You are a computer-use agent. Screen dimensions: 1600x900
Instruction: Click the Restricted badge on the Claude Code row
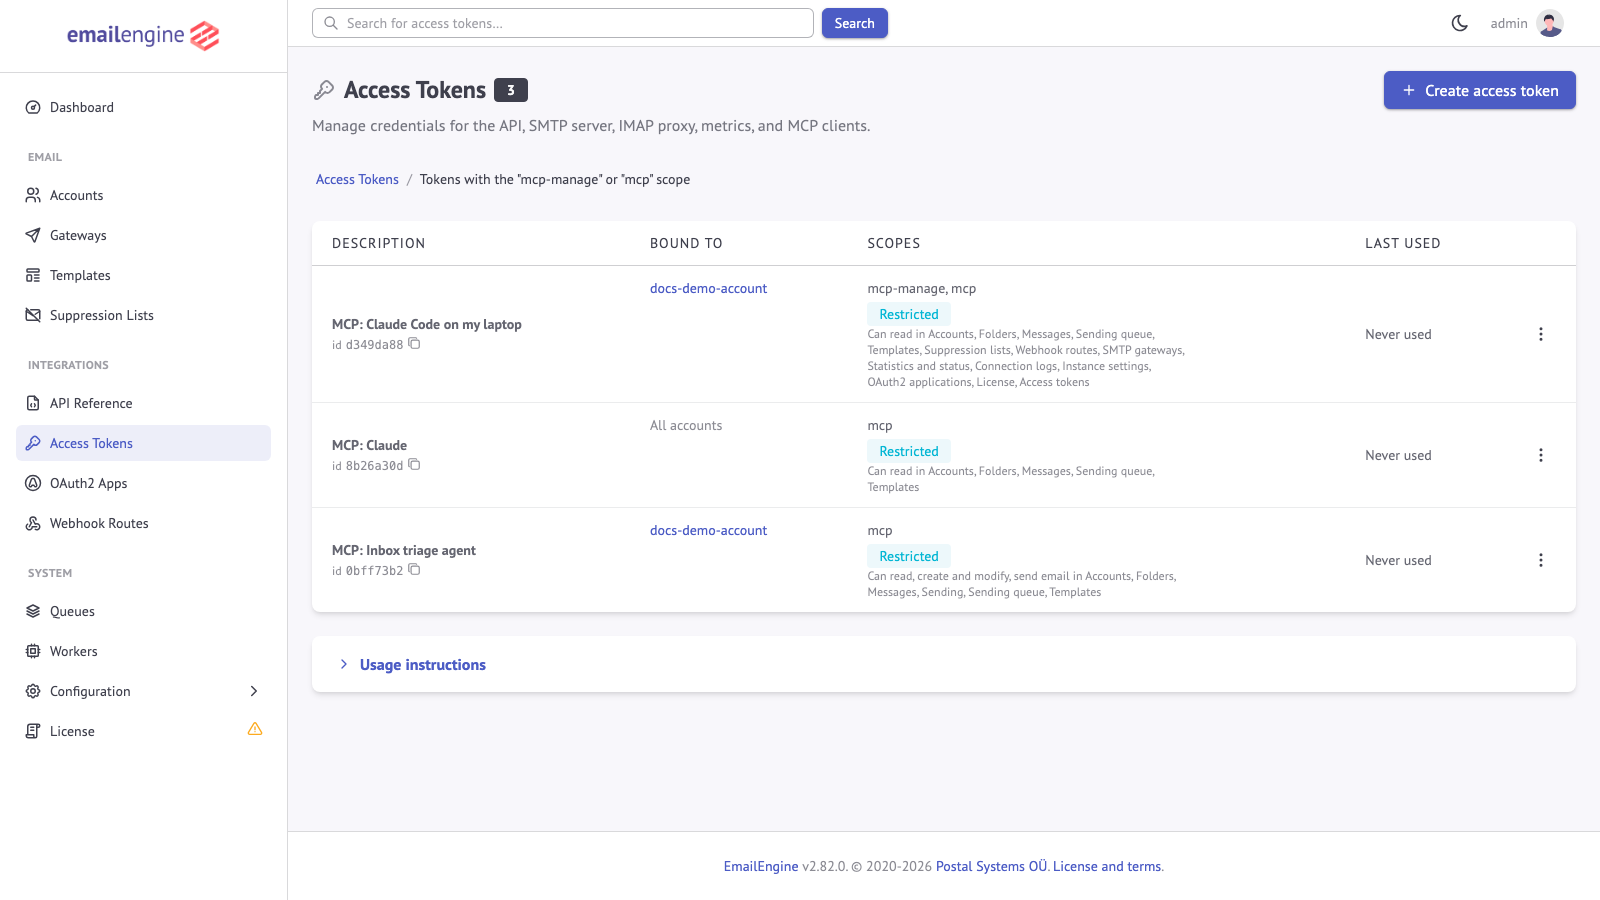pyautogui.click(x=909, y=314)
